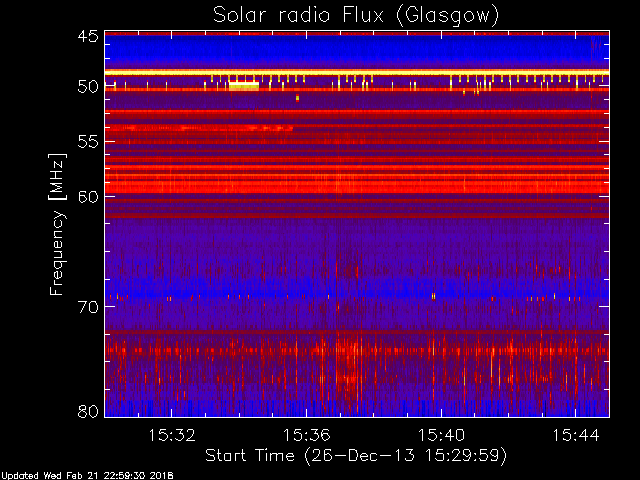Image resolution: width=640 pixels, height=480 pixels.
Task: Click the 'Start Time (26-Dec-13 15:29:59)' label
Action: click(356, 456)
